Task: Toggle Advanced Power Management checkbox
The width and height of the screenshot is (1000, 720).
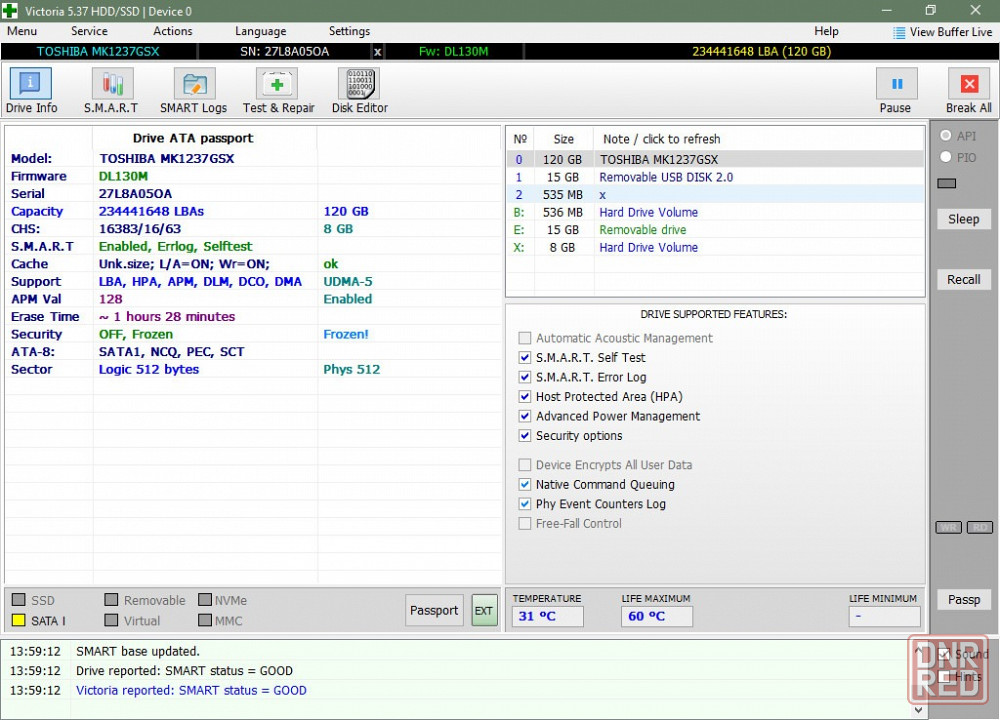Action: click(524, 416)
